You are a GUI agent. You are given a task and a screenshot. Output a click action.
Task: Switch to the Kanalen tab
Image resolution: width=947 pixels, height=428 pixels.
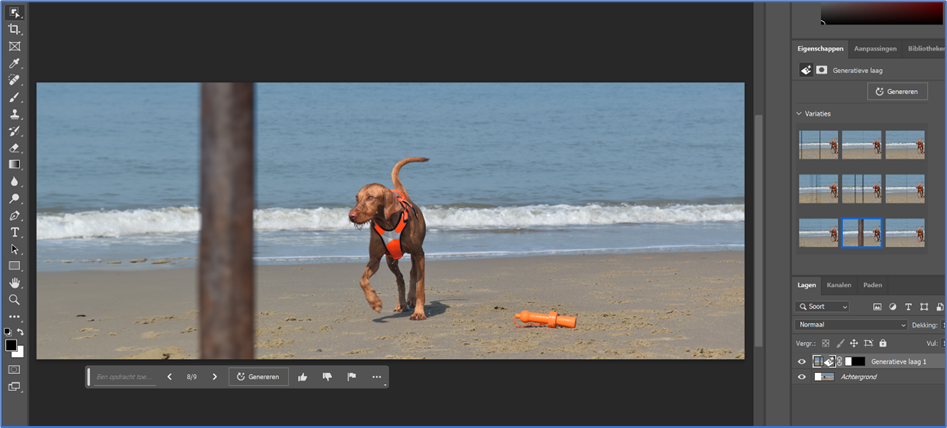(x=839, y=285)
